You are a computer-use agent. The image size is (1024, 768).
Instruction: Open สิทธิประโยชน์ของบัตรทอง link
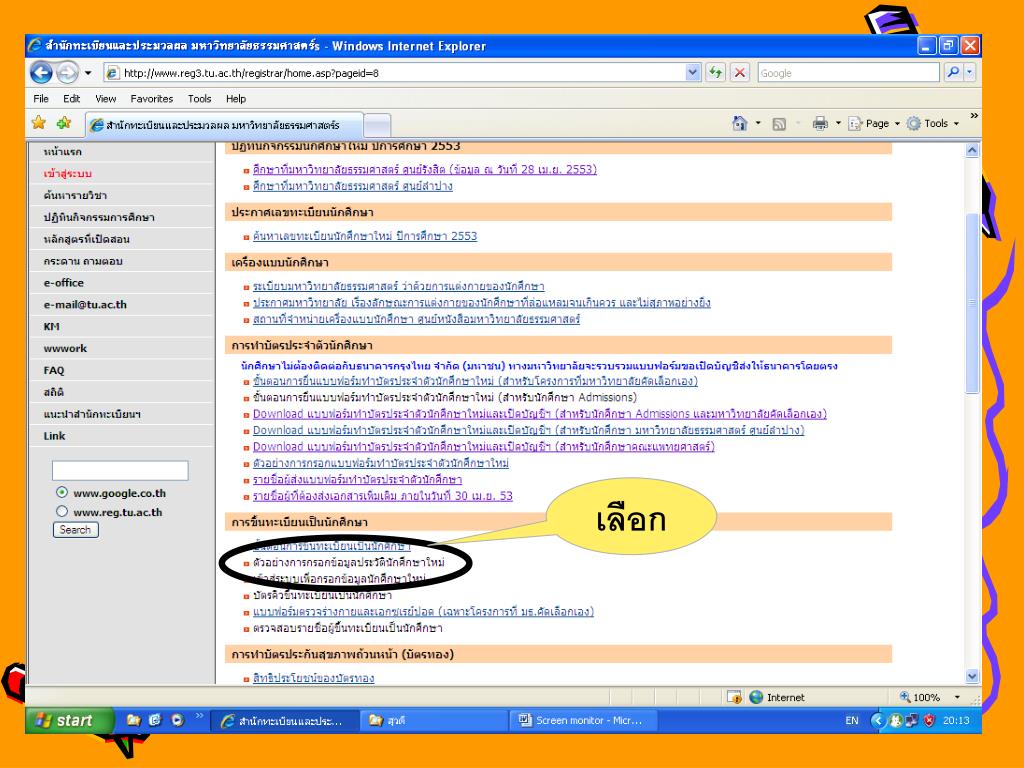tap(313, 678)
